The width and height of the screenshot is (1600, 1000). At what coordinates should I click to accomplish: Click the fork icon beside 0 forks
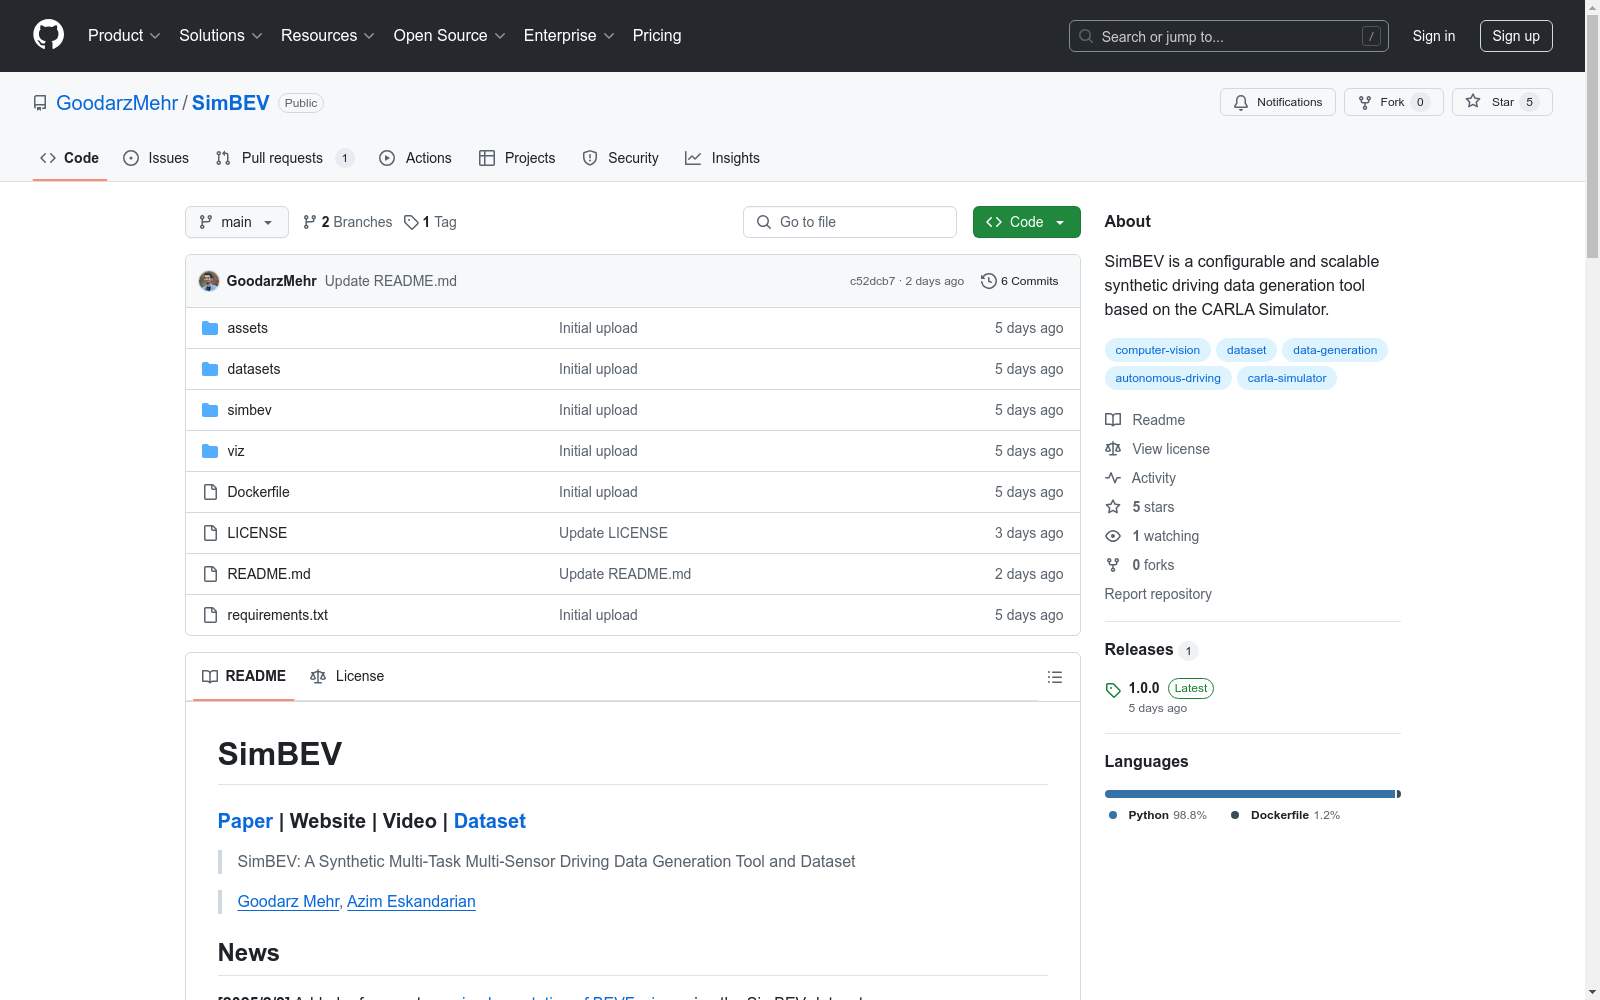click(x=1113, y=565)
